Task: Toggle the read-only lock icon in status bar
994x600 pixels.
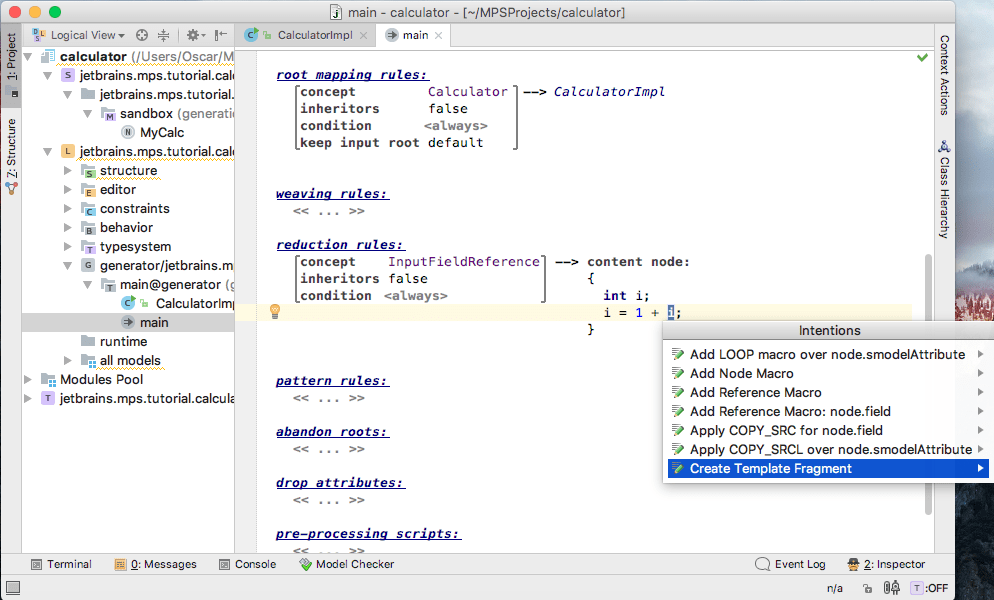Action: 867,588
